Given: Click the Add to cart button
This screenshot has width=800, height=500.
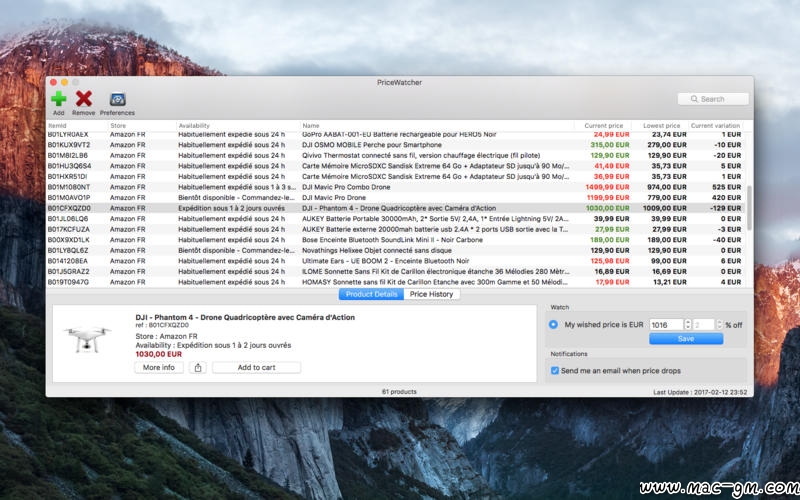Looking at the screenshot, I should click(256, 367).
